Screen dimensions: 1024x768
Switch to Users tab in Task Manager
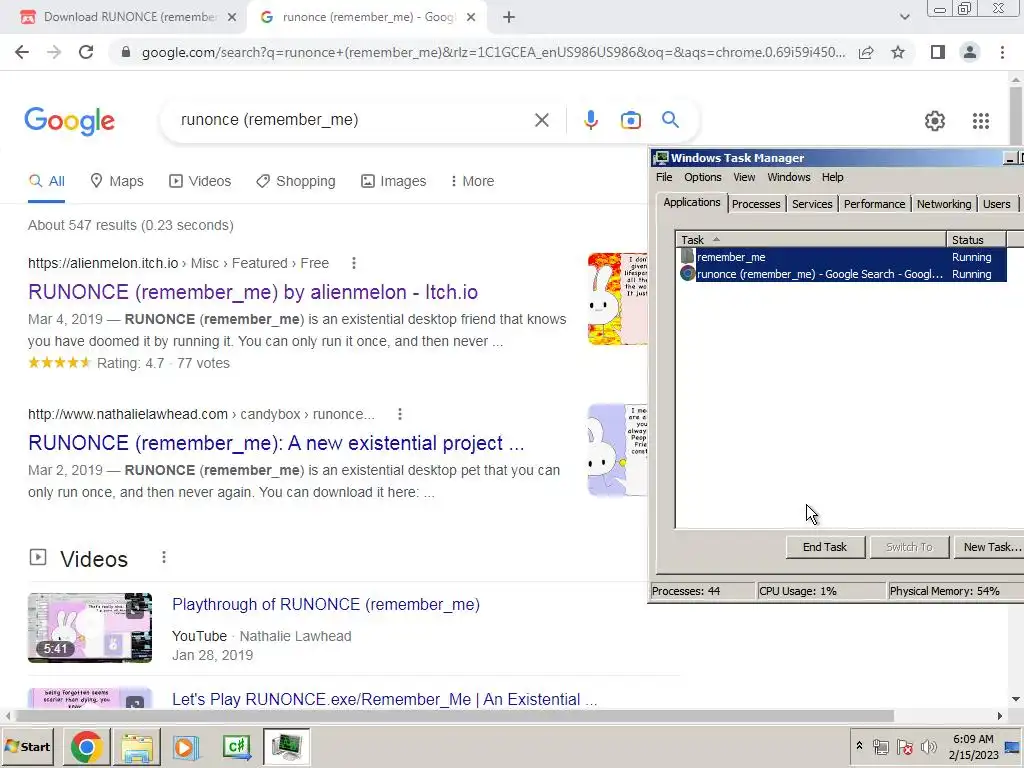click(x=997, y=204)
